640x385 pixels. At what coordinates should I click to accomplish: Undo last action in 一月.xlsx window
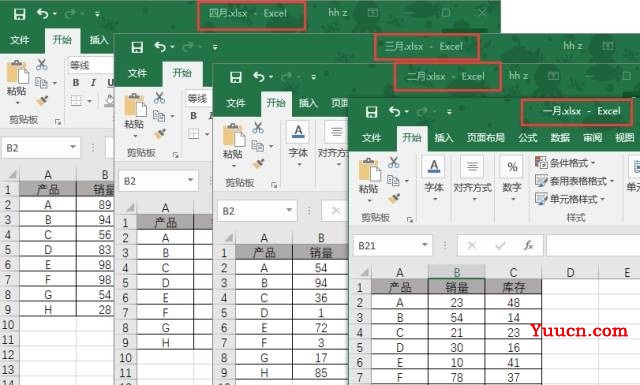click(394, 111)
